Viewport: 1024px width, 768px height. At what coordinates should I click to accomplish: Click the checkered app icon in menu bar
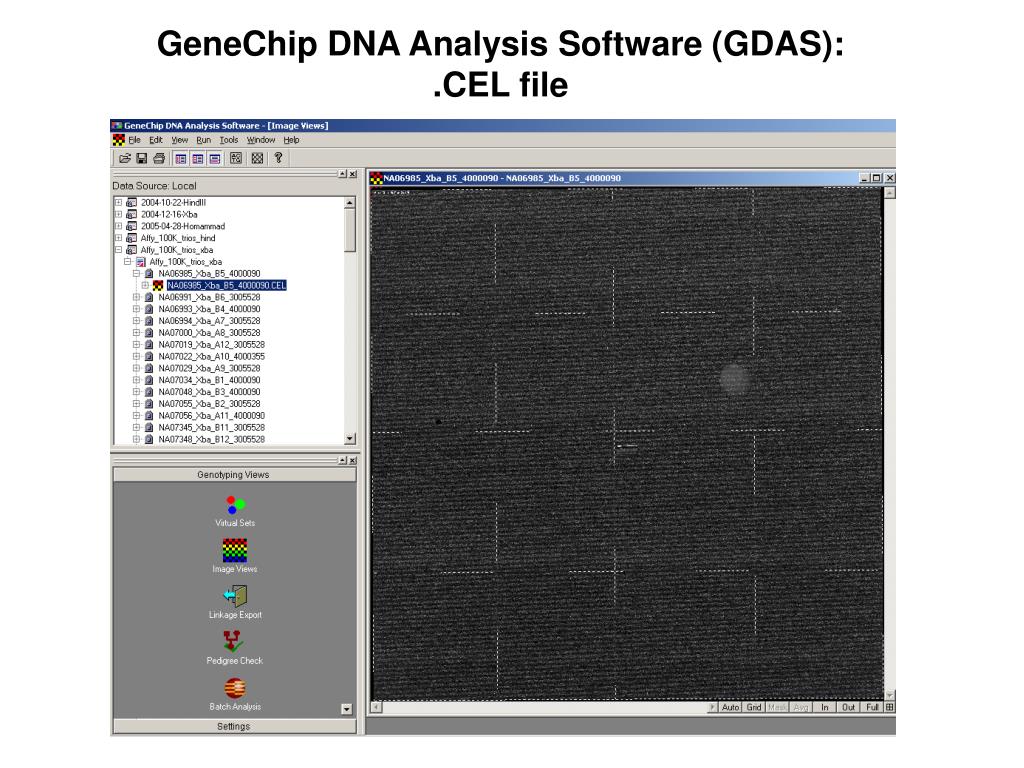pyautogui.click(x=118, y=140)
